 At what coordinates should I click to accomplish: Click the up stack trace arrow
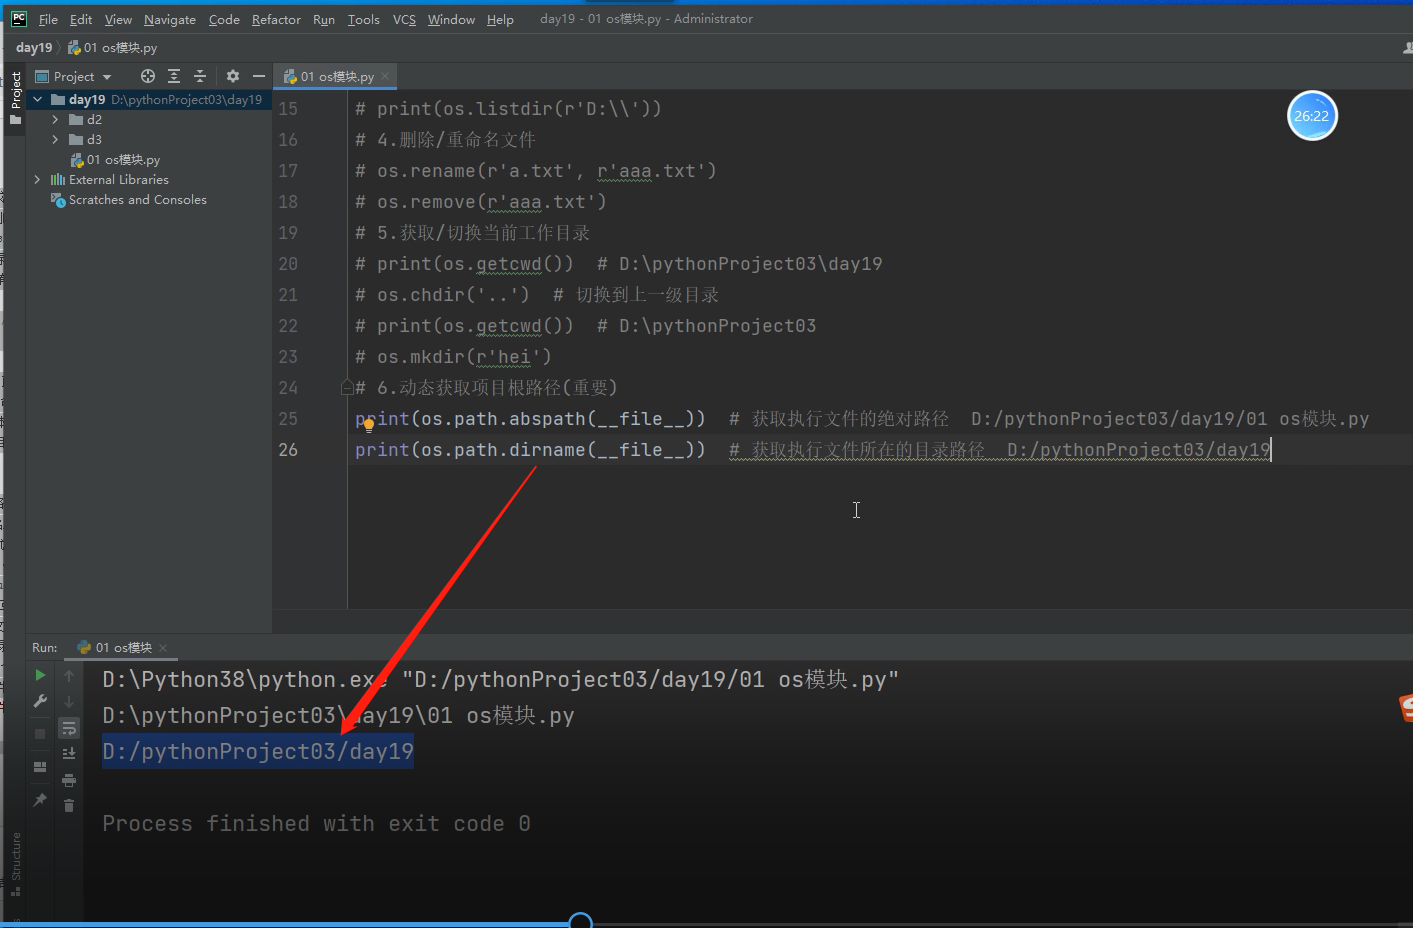pyautogui.click(x=69, y=676)
